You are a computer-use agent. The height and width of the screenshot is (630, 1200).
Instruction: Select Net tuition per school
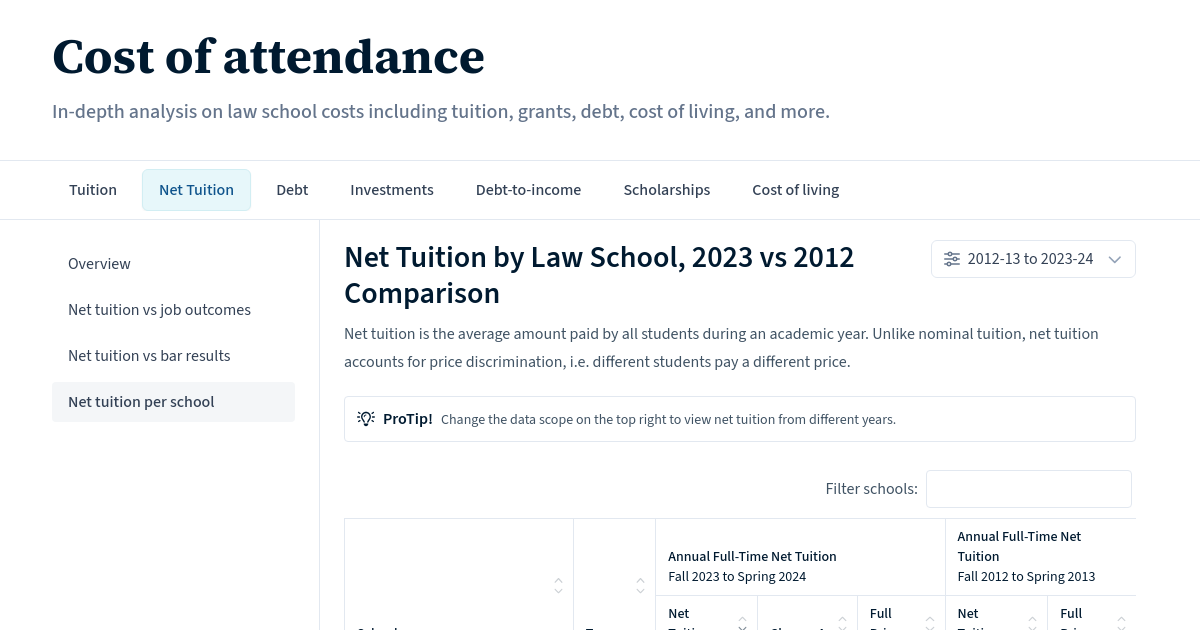pyautogui.click(x=141, y=402)
